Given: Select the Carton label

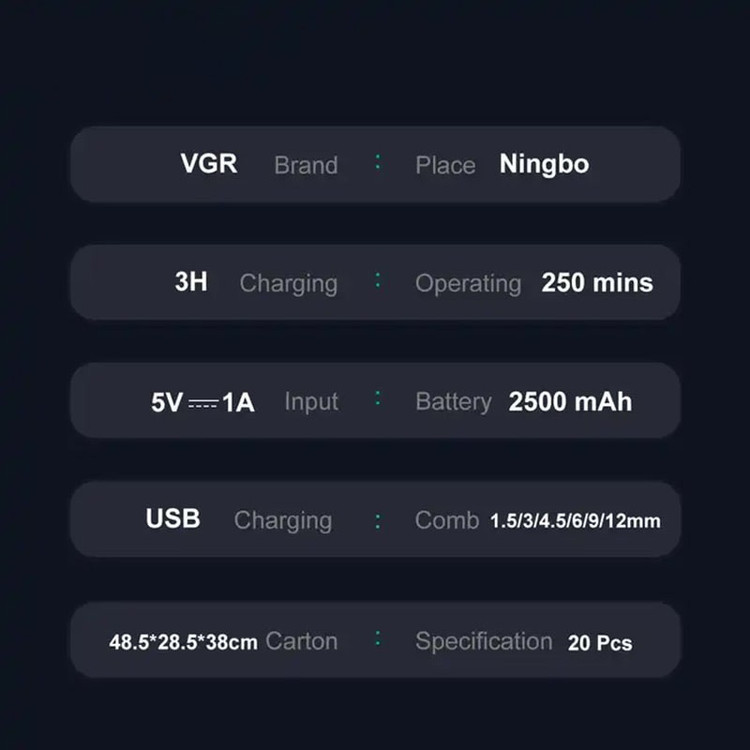Looking at the screenshot, I should pyautogui.click(x=301, y=641).
